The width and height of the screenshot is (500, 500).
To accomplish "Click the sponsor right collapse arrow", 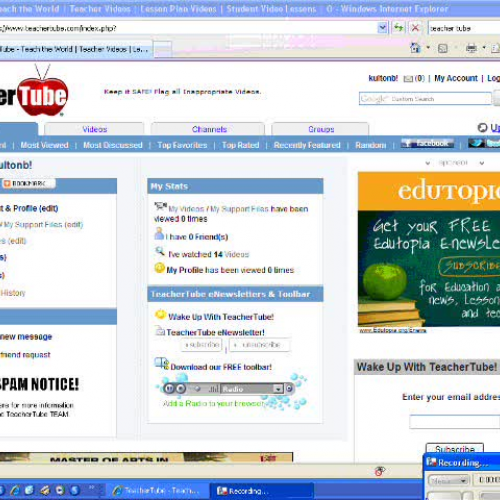I will point(482,163).
